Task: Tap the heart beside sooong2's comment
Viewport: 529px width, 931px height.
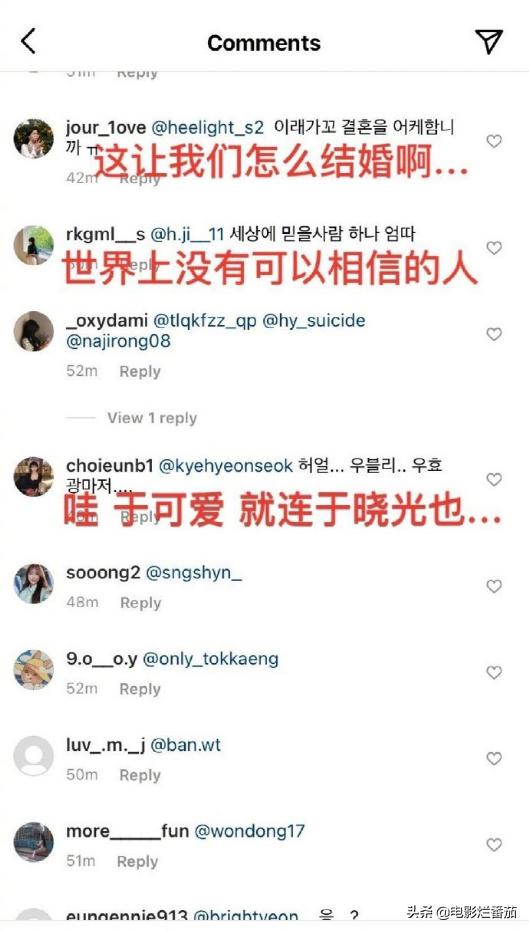Action: 494,587
